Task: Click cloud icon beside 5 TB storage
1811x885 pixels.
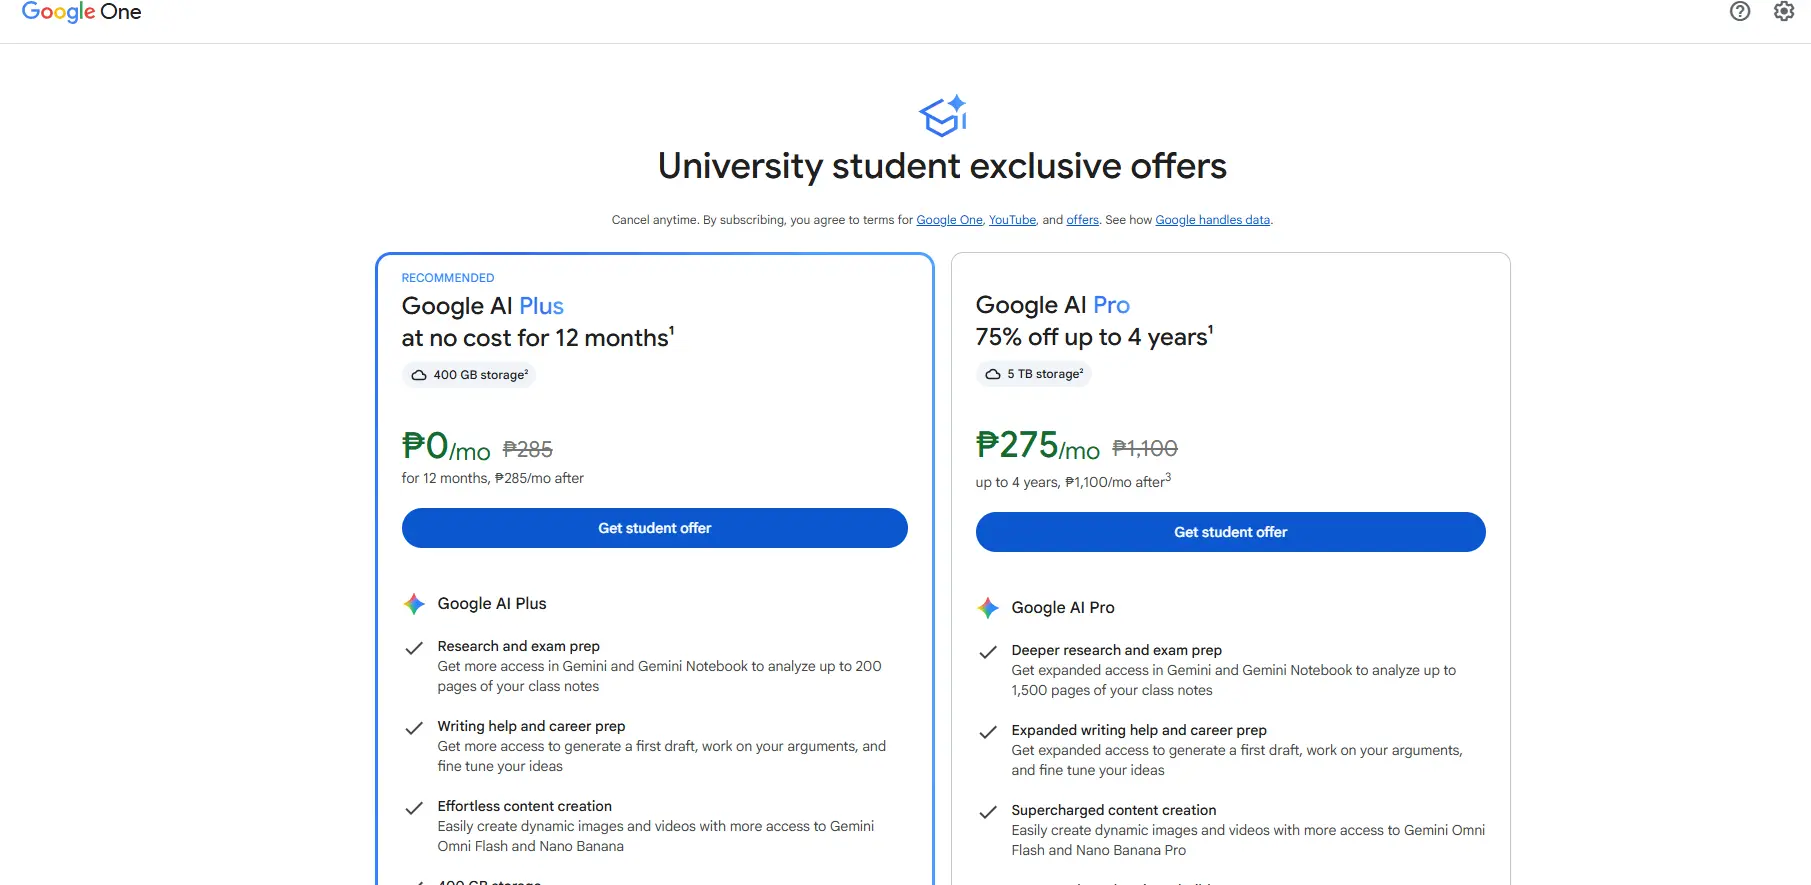Action: [x=993, y=374]
